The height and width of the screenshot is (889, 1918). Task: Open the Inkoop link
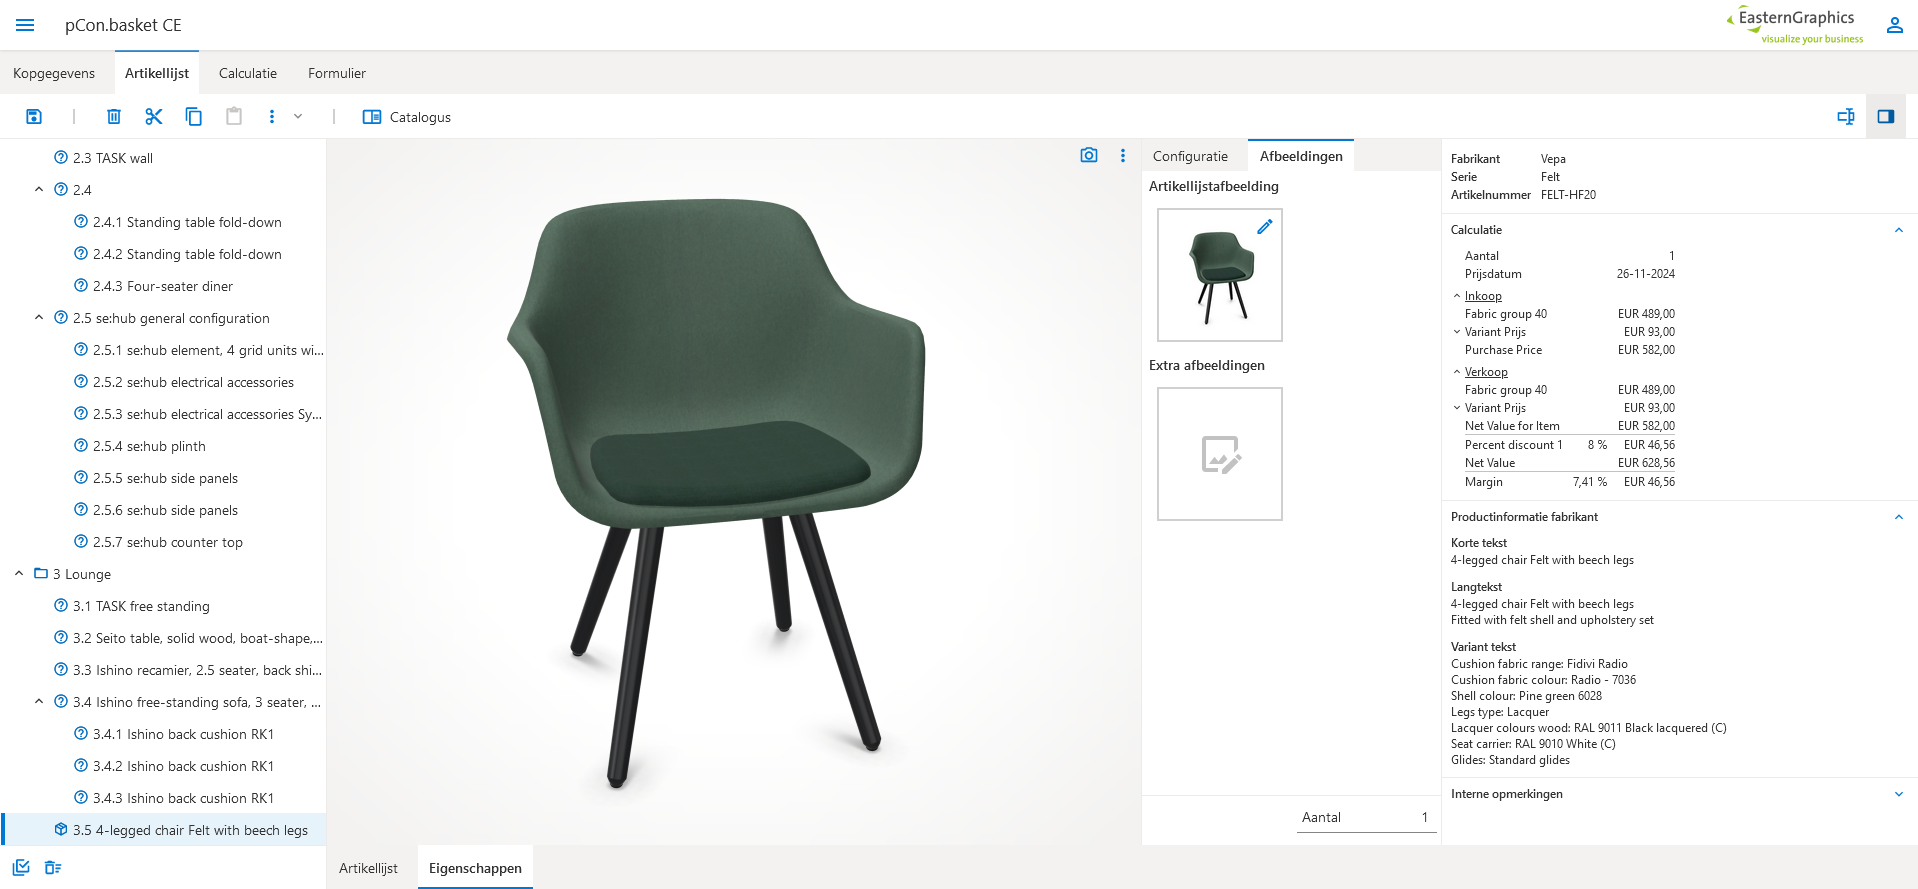click(x=1483, y=296)
